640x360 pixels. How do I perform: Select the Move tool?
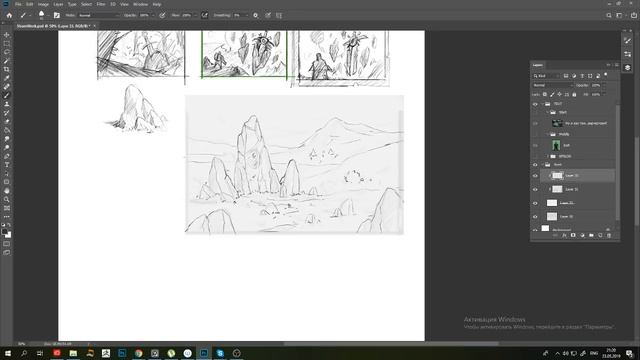(x=7, y=35)
